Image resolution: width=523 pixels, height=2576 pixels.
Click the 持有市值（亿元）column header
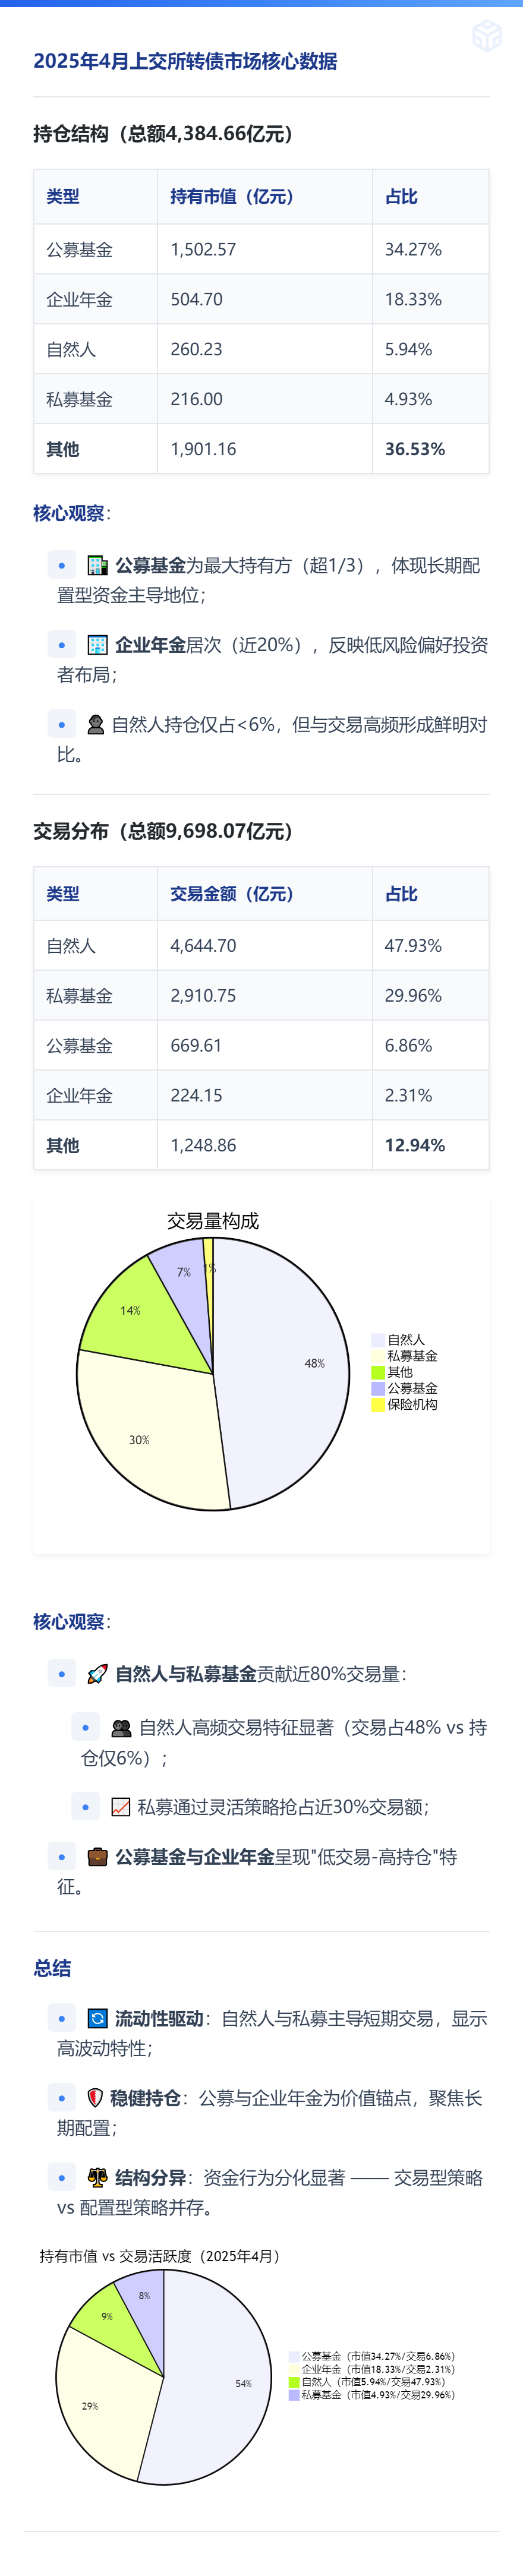232,197
